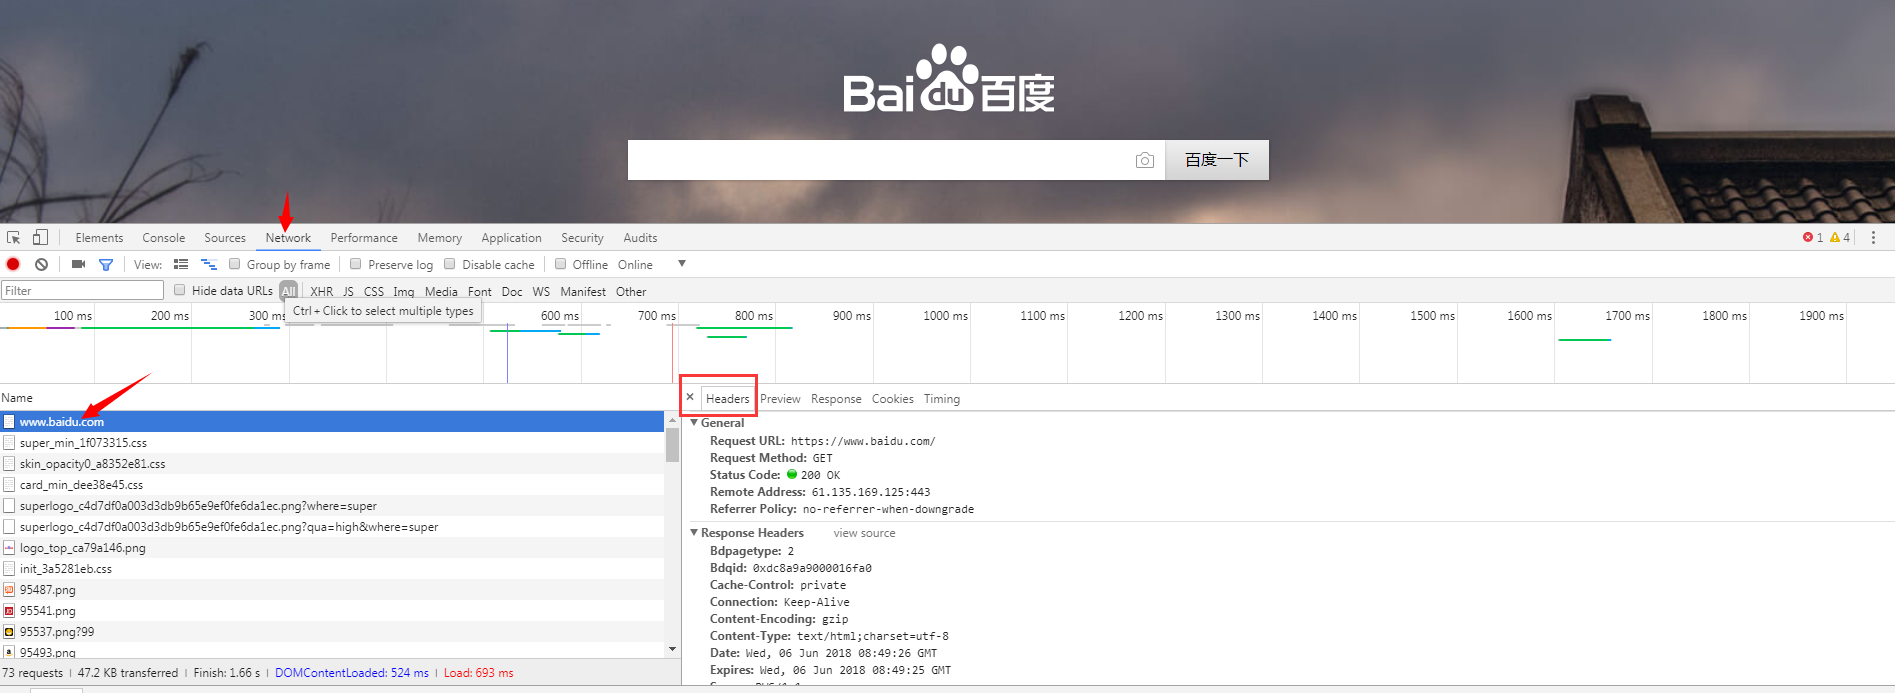1895x693 pixels.
Task: Open the Timing detail tab
Action: click(x=941, y=399)
